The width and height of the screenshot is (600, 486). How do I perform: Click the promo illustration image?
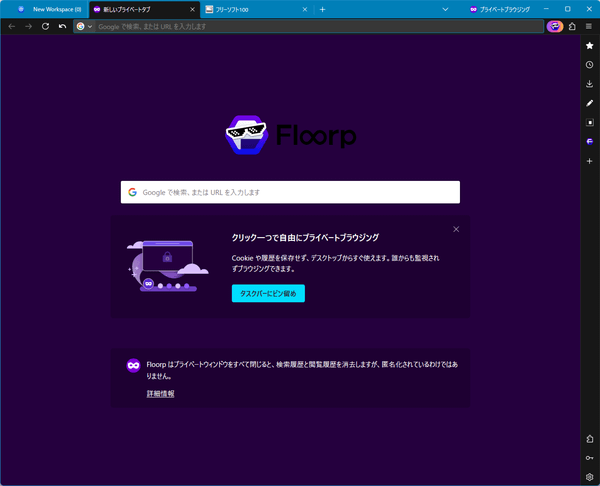(168, 266)
